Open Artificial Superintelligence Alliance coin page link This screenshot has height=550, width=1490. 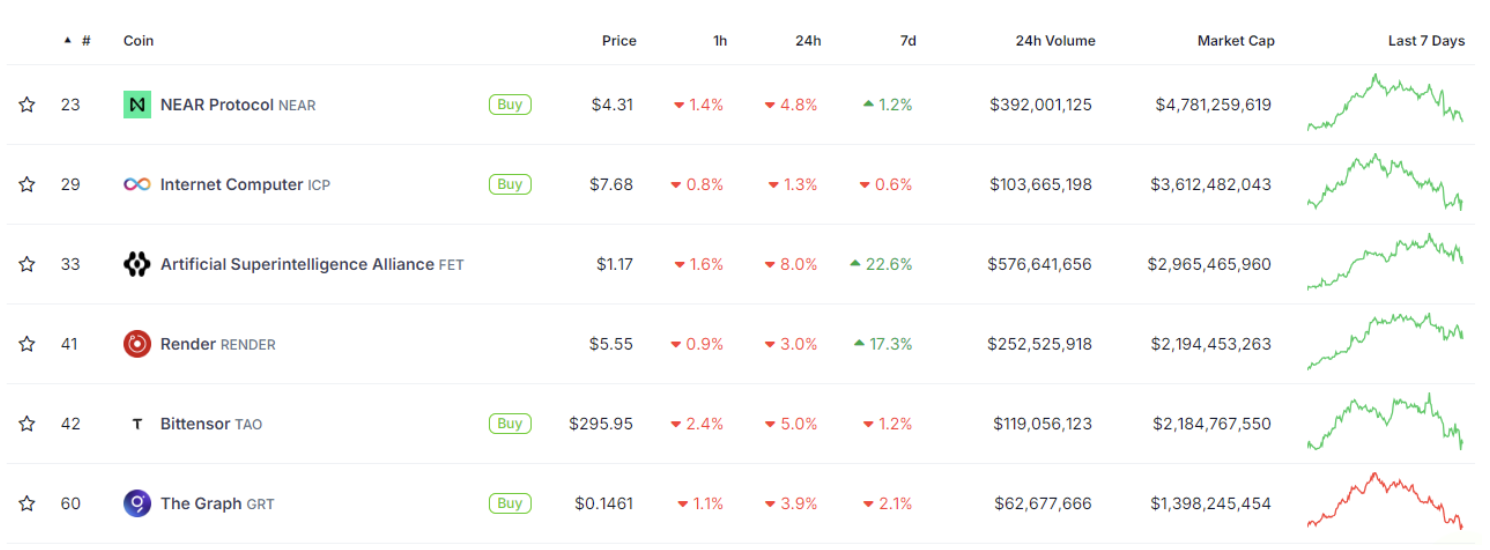297,264
